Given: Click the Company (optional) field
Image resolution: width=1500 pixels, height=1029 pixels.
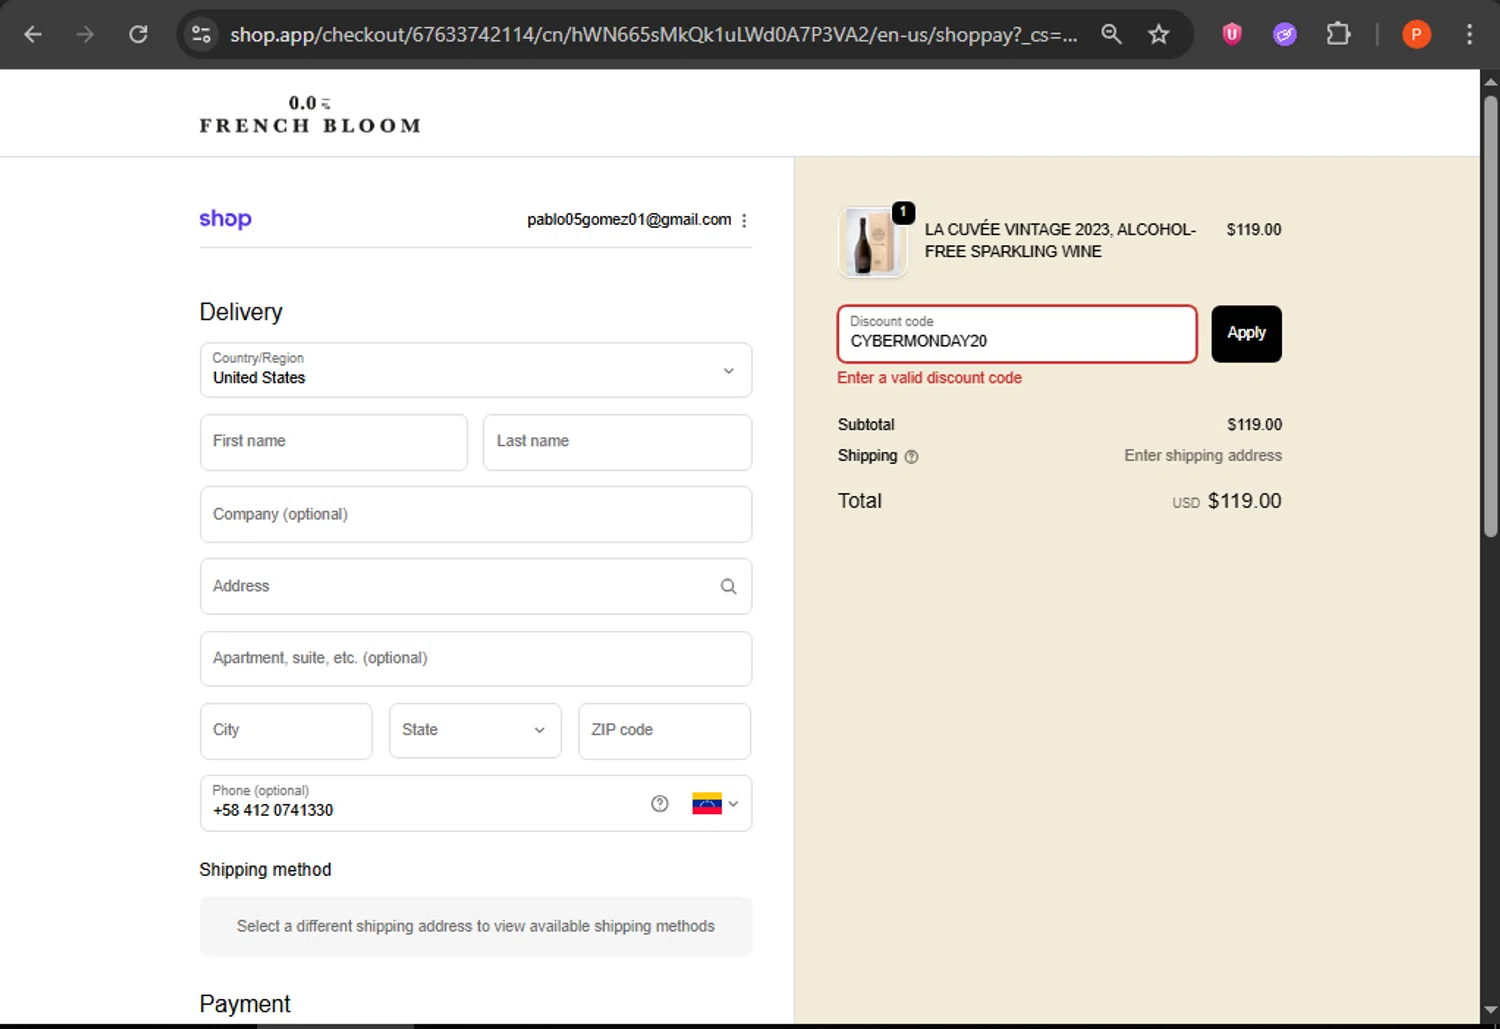Looking at the screenshot, I should click(x=476, y=514).
